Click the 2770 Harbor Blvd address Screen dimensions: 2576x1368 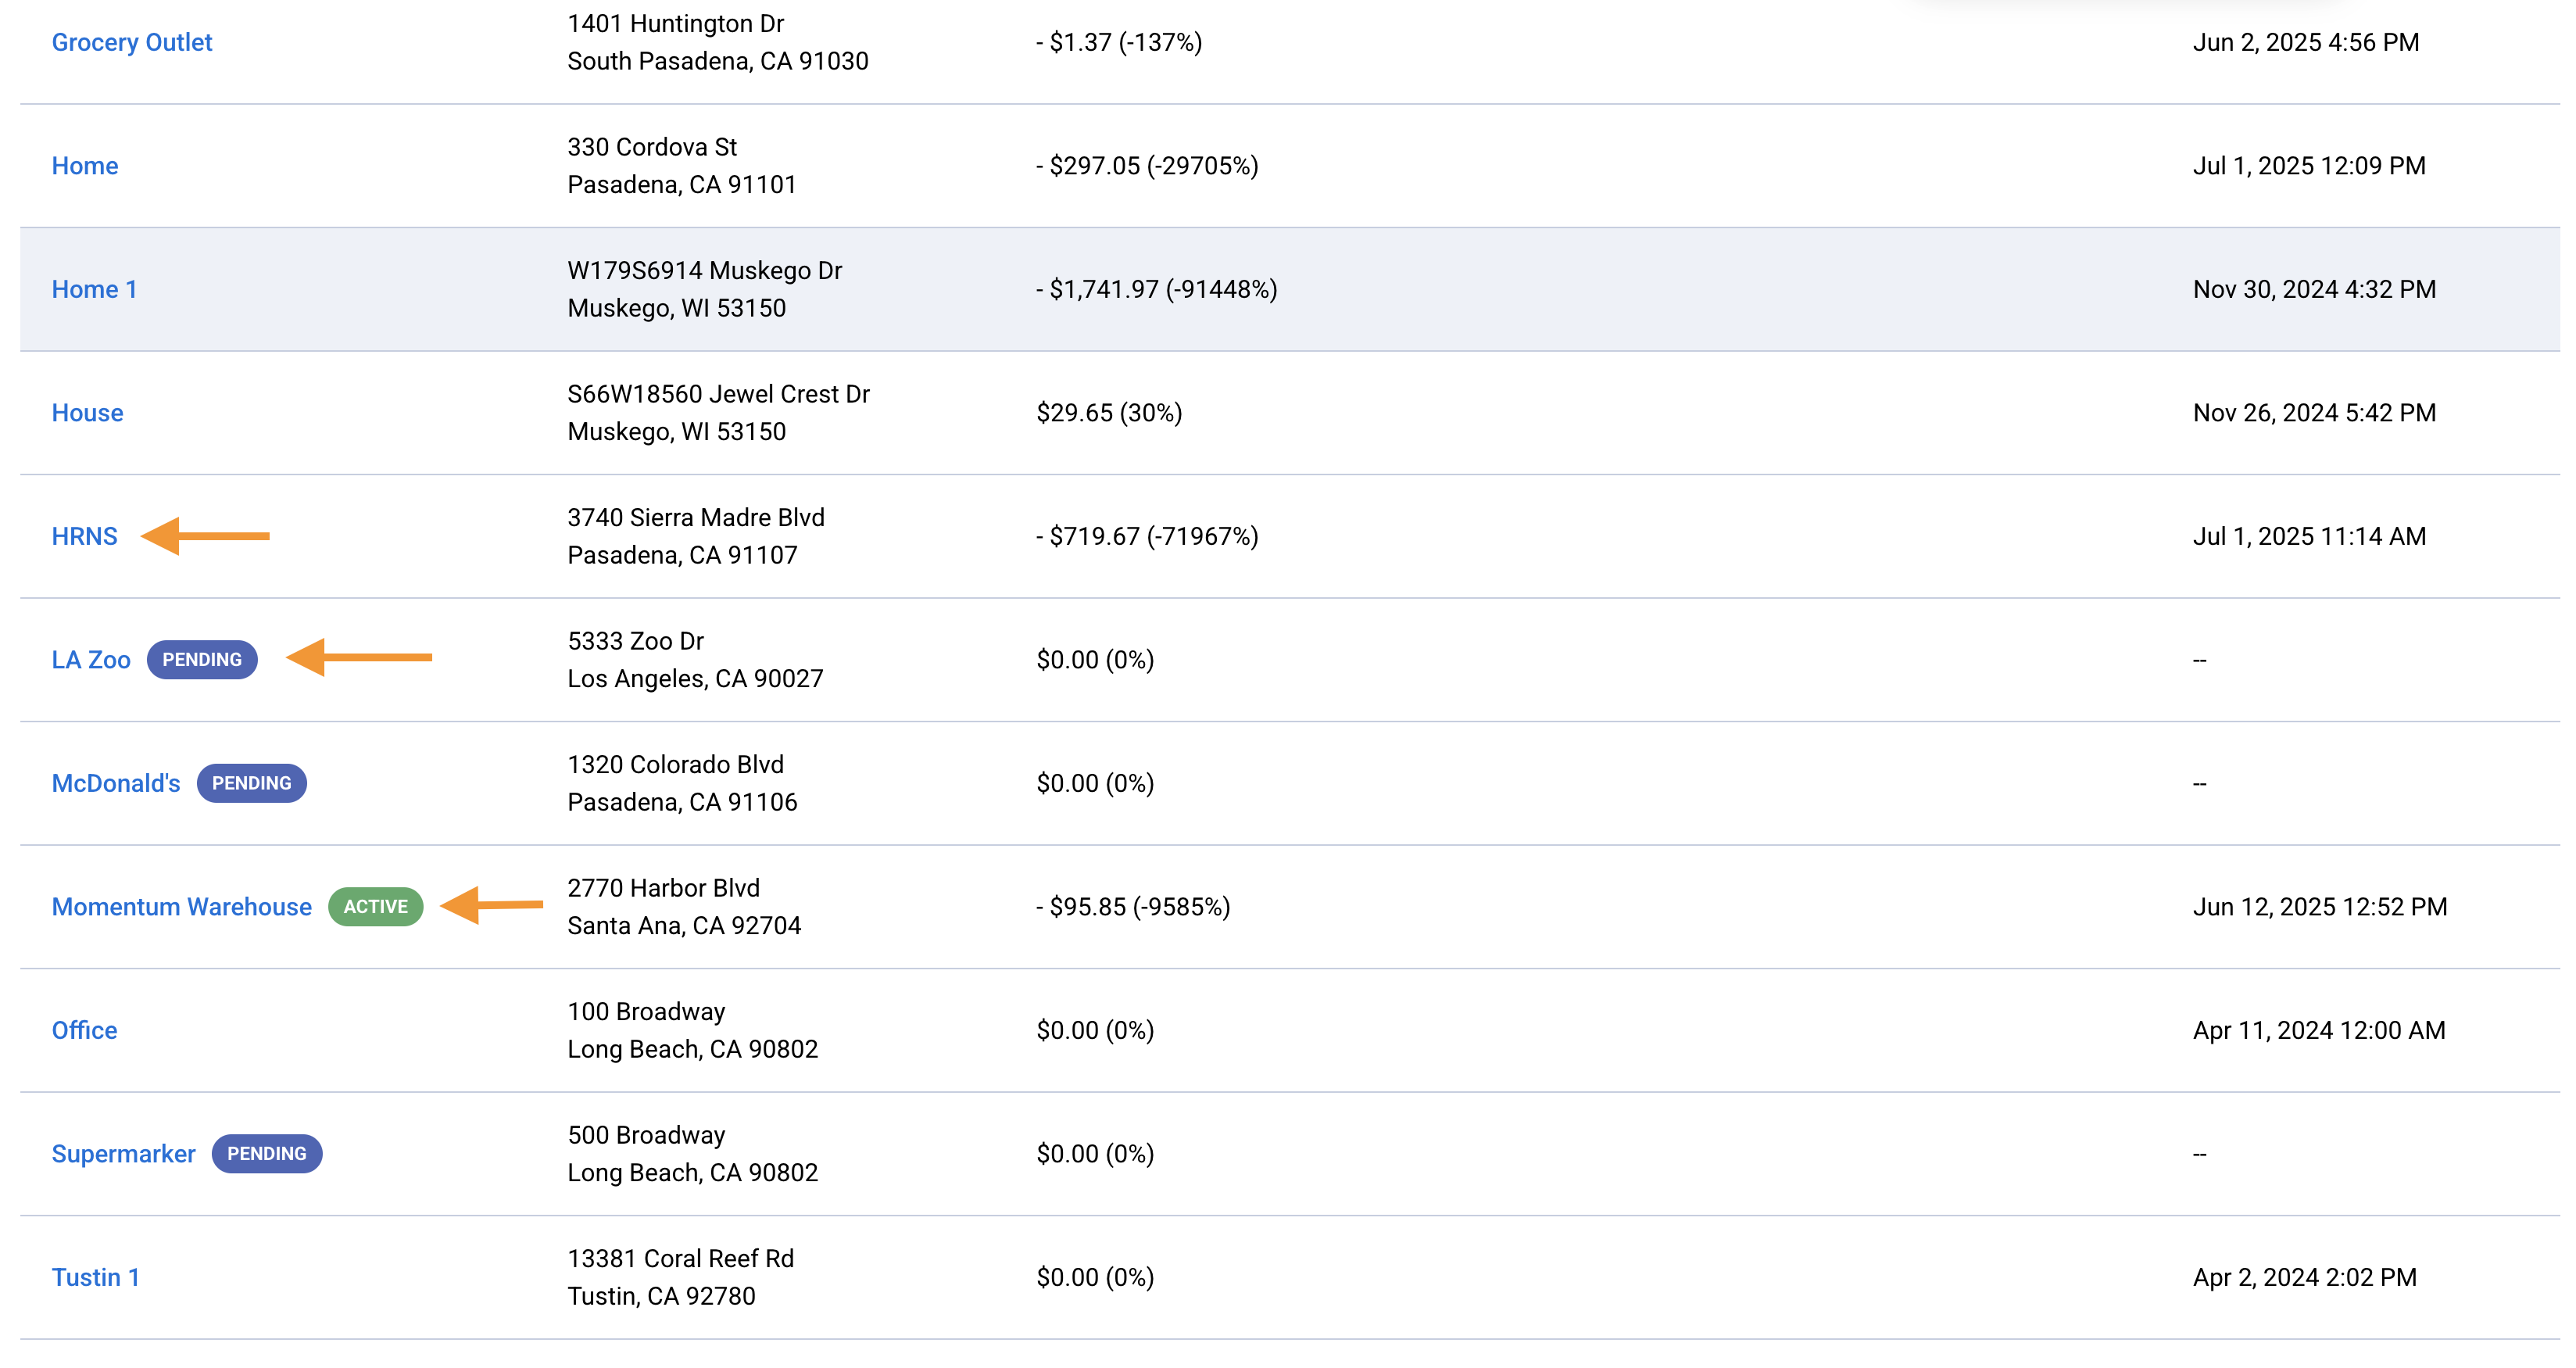pyautogui.click(x=664, y=888)
